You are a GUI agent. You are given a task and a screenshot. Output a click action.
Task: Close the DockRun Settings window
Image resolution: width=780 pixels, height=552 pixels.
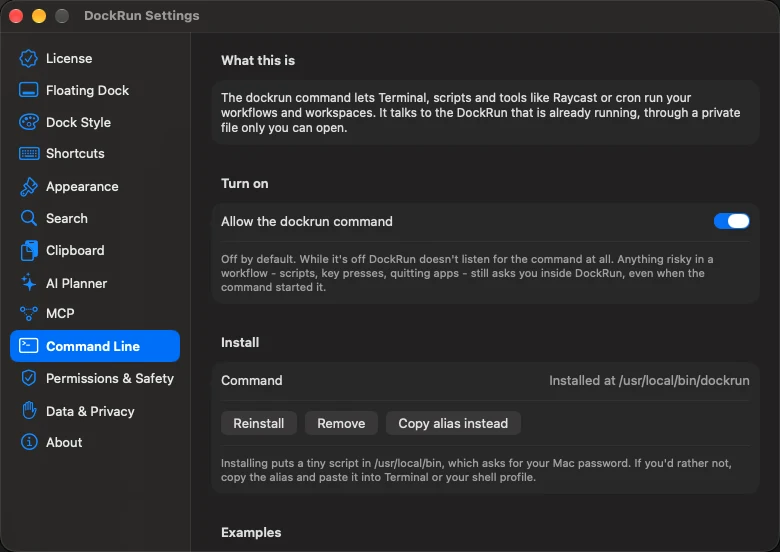click(16, 16)
